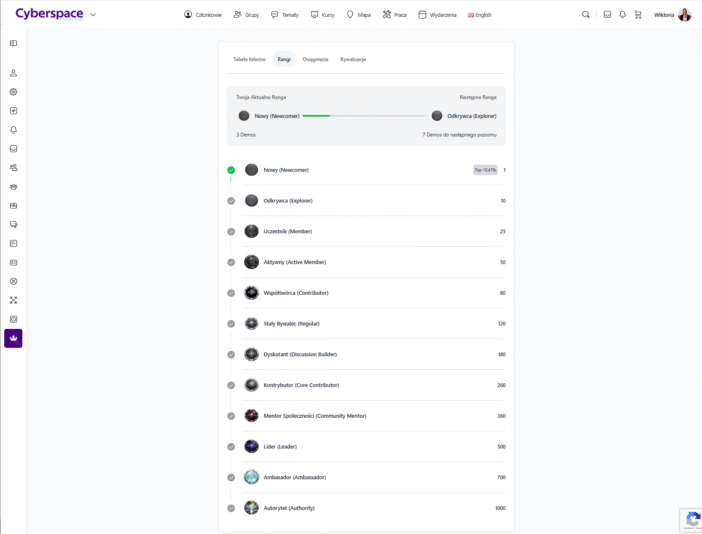Expand the dropdown arrow next to Cyberspace logo
Viewport: 702px width, 534px height.
(93, 15)
